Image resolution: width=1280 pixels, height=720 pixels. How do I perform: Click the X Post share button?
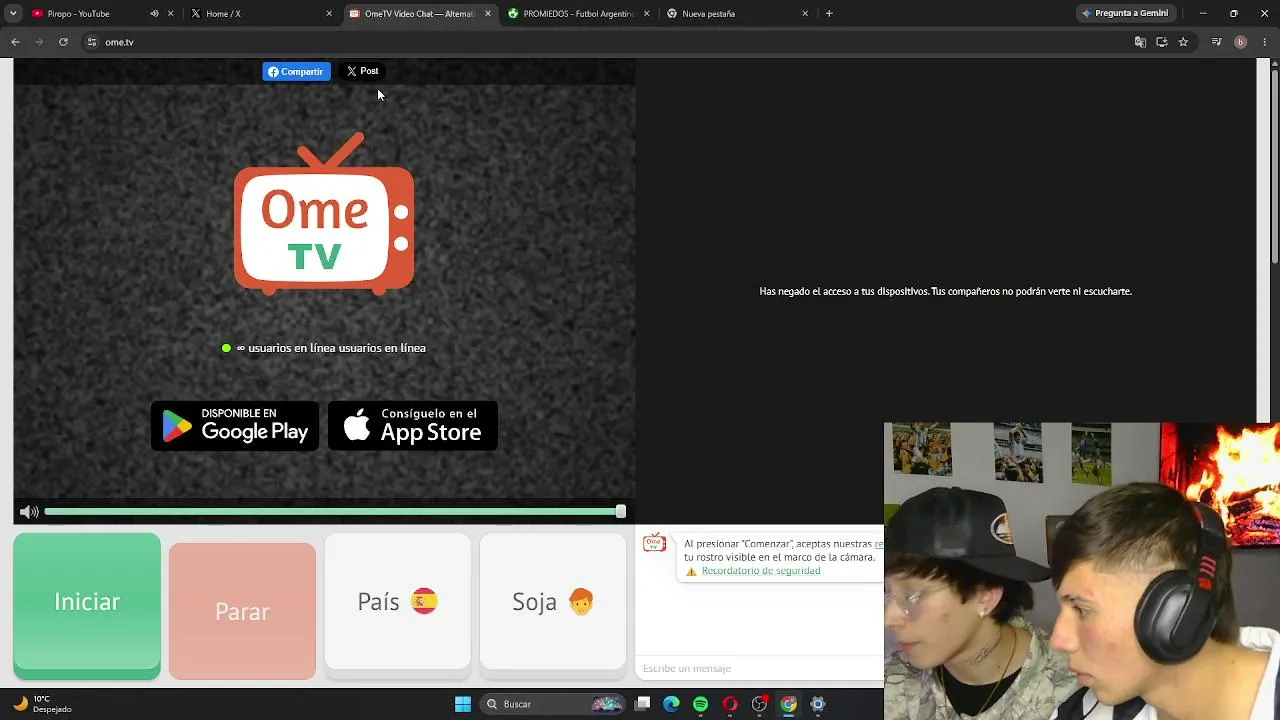(x=362, y=72)
